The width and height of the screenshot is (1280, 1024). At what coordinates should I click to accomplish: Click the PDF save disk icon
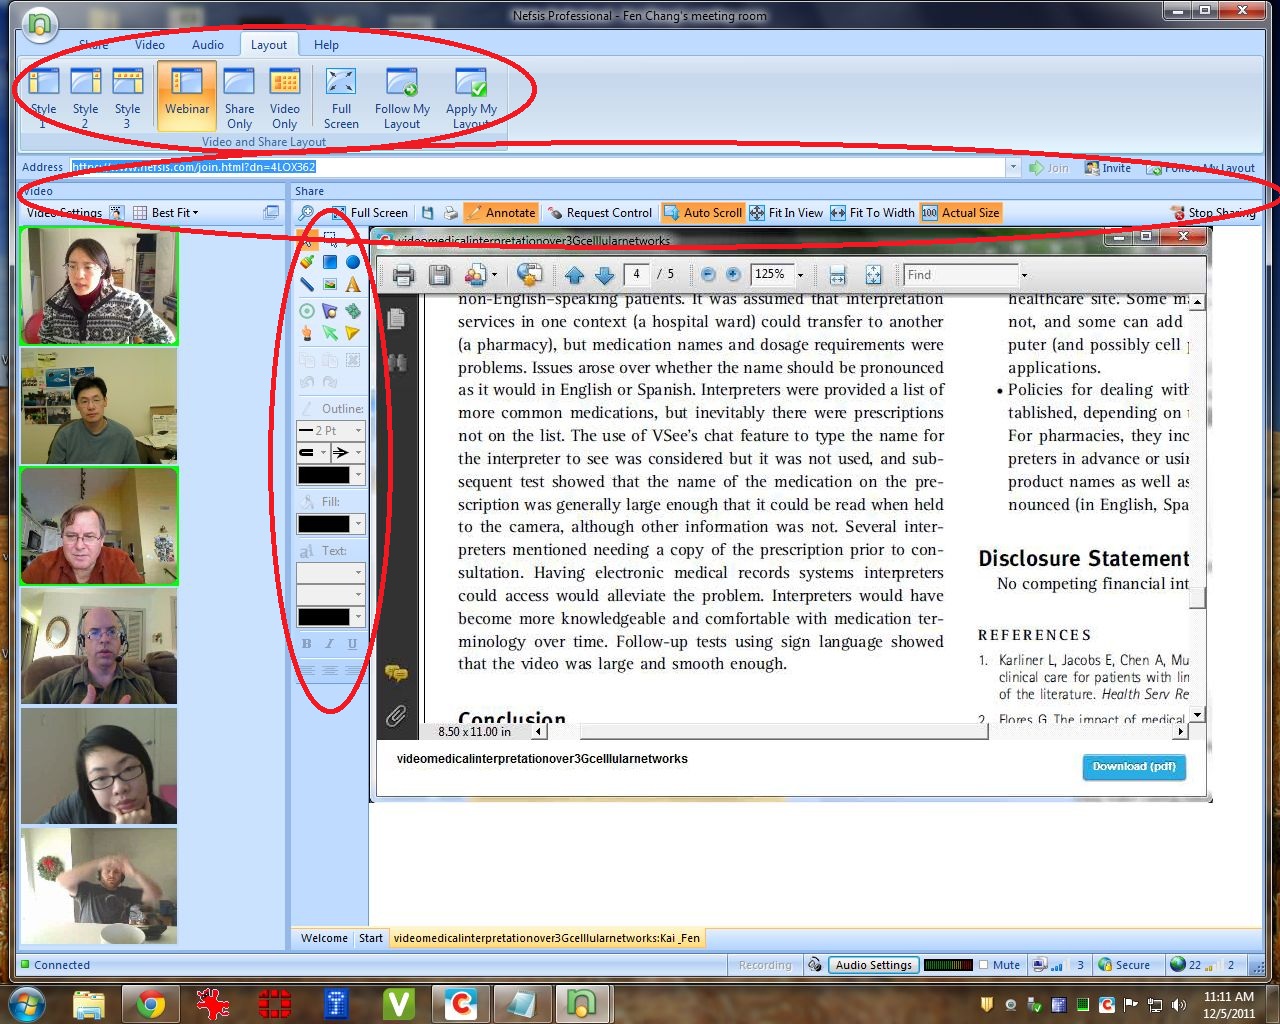438,274
